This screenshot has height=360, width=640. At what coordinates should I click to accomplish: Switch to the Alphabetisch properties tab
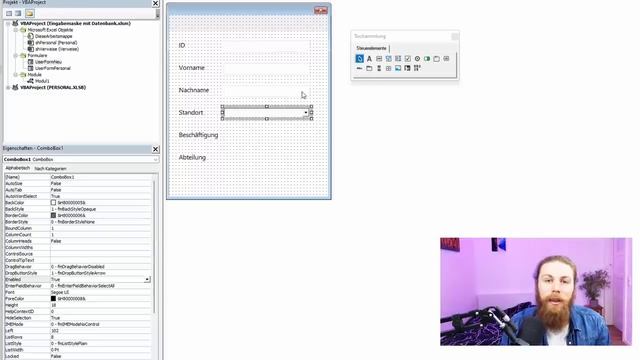[x=18, y=168]
